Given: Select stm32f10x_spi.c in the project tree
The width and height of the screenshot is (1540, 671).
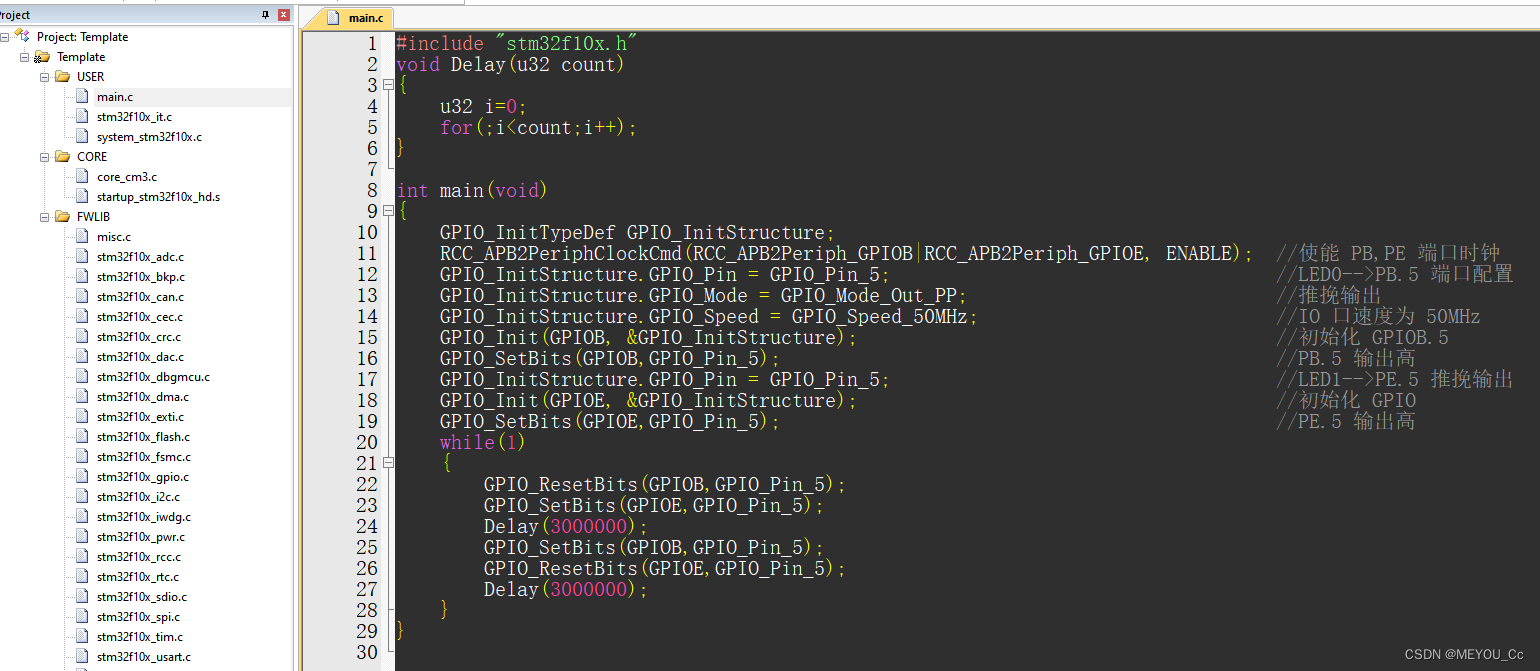Looking at the screenshot, I should [139, 617].
